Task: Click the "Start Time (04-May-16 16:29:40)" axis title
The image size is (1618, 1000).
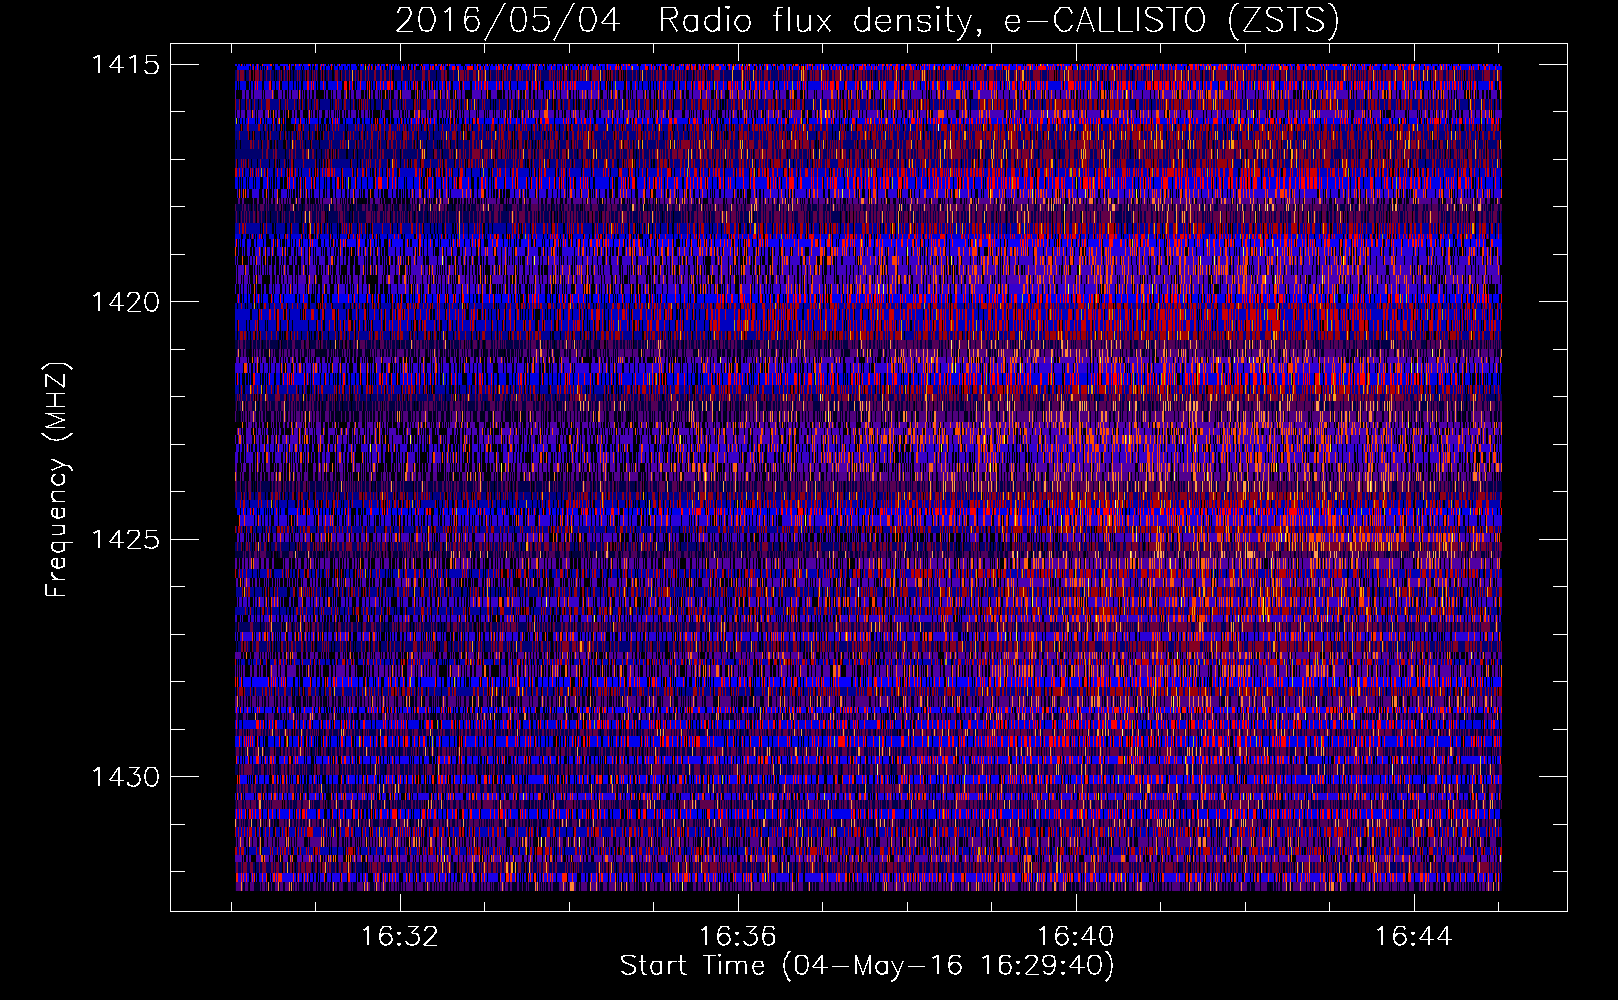Action: pos(867,966)
